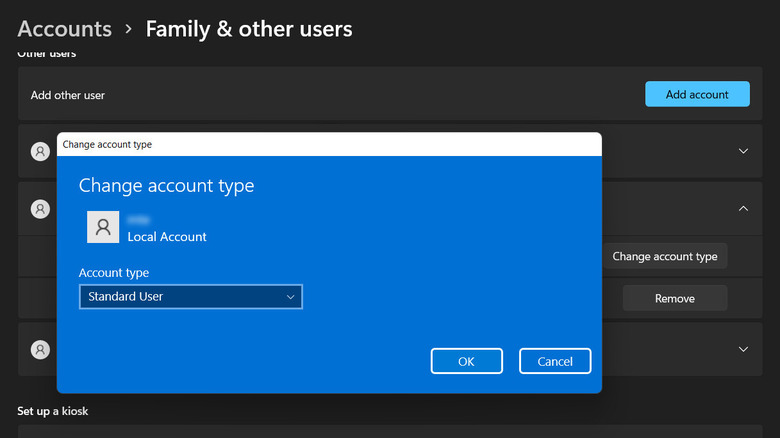Remove the selected user account
Screen dimensions: 780x438
click(674, 298)
